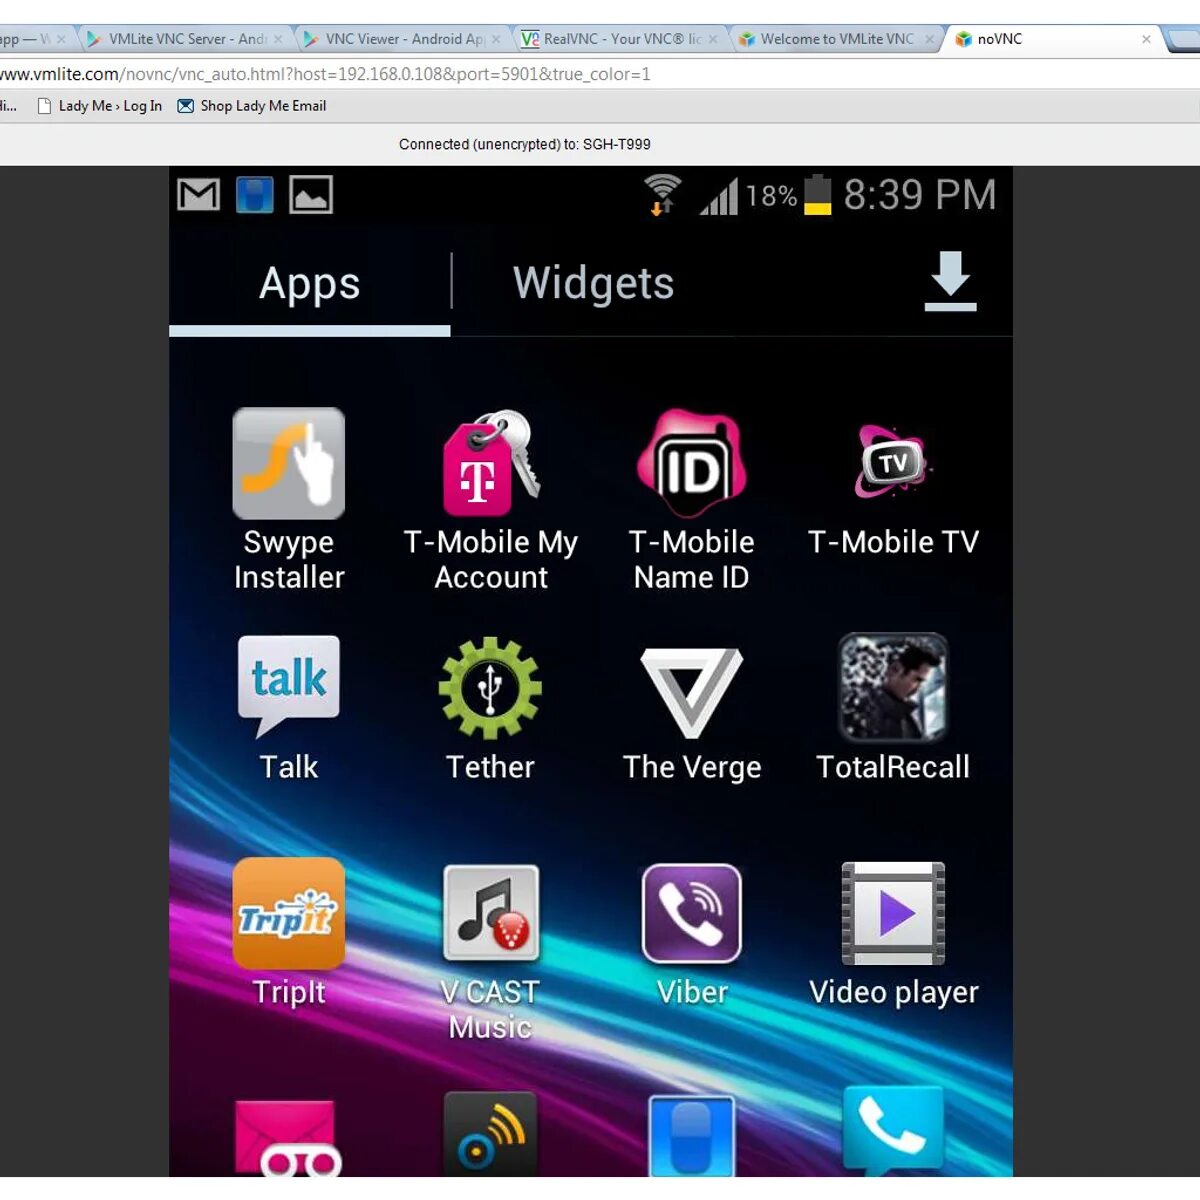Image resolution: width=1200 pixels, height=1200 pixels.
Task: Launch the Viber phone app
Action: coord(691,913)
